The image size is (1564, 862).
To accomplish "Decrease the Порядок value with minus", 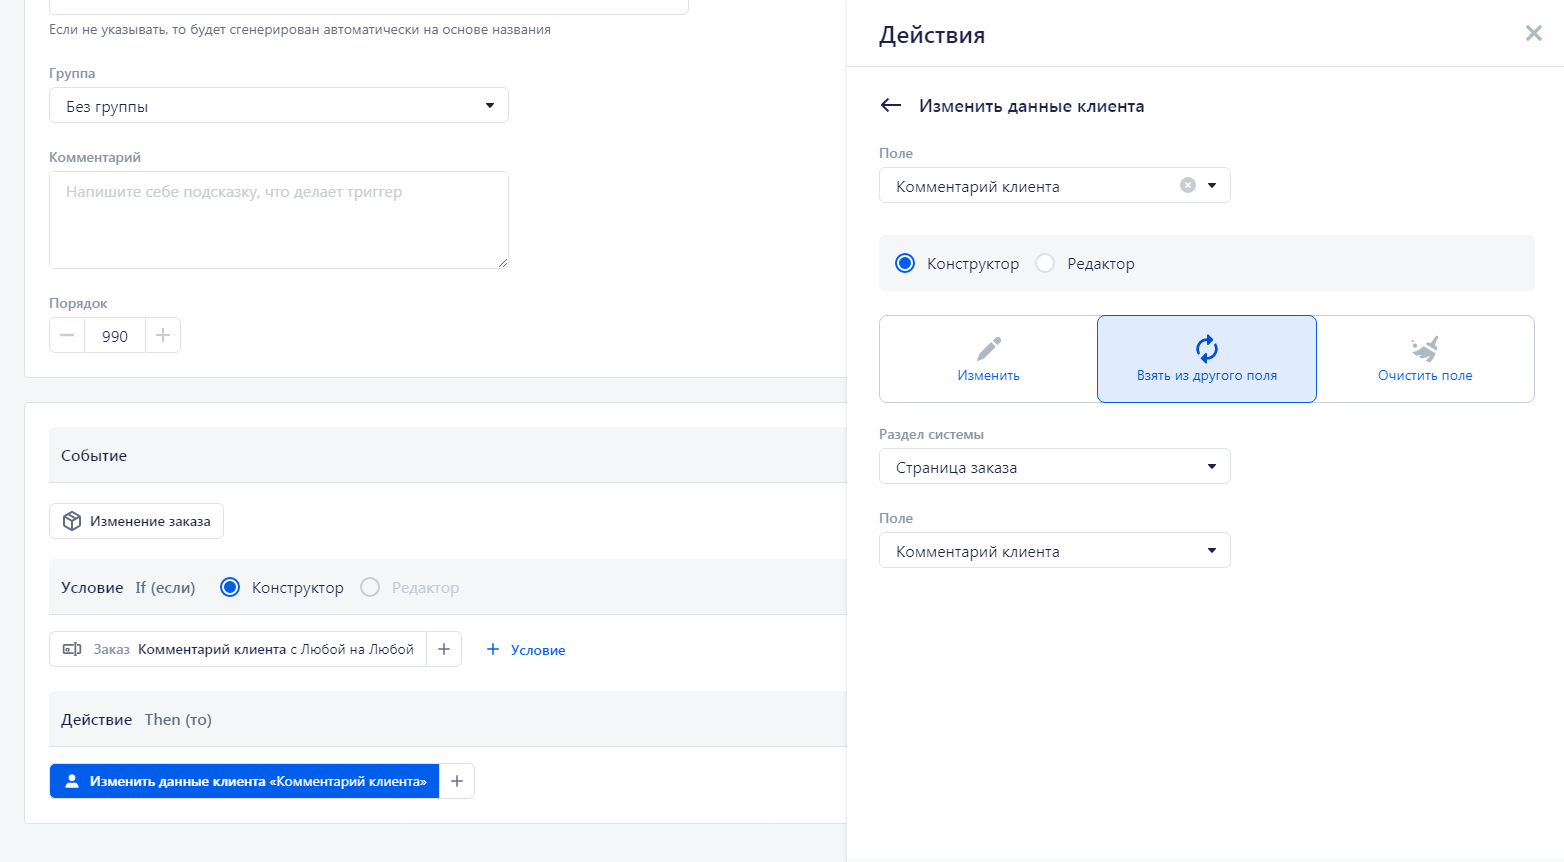I will [67, 336].
